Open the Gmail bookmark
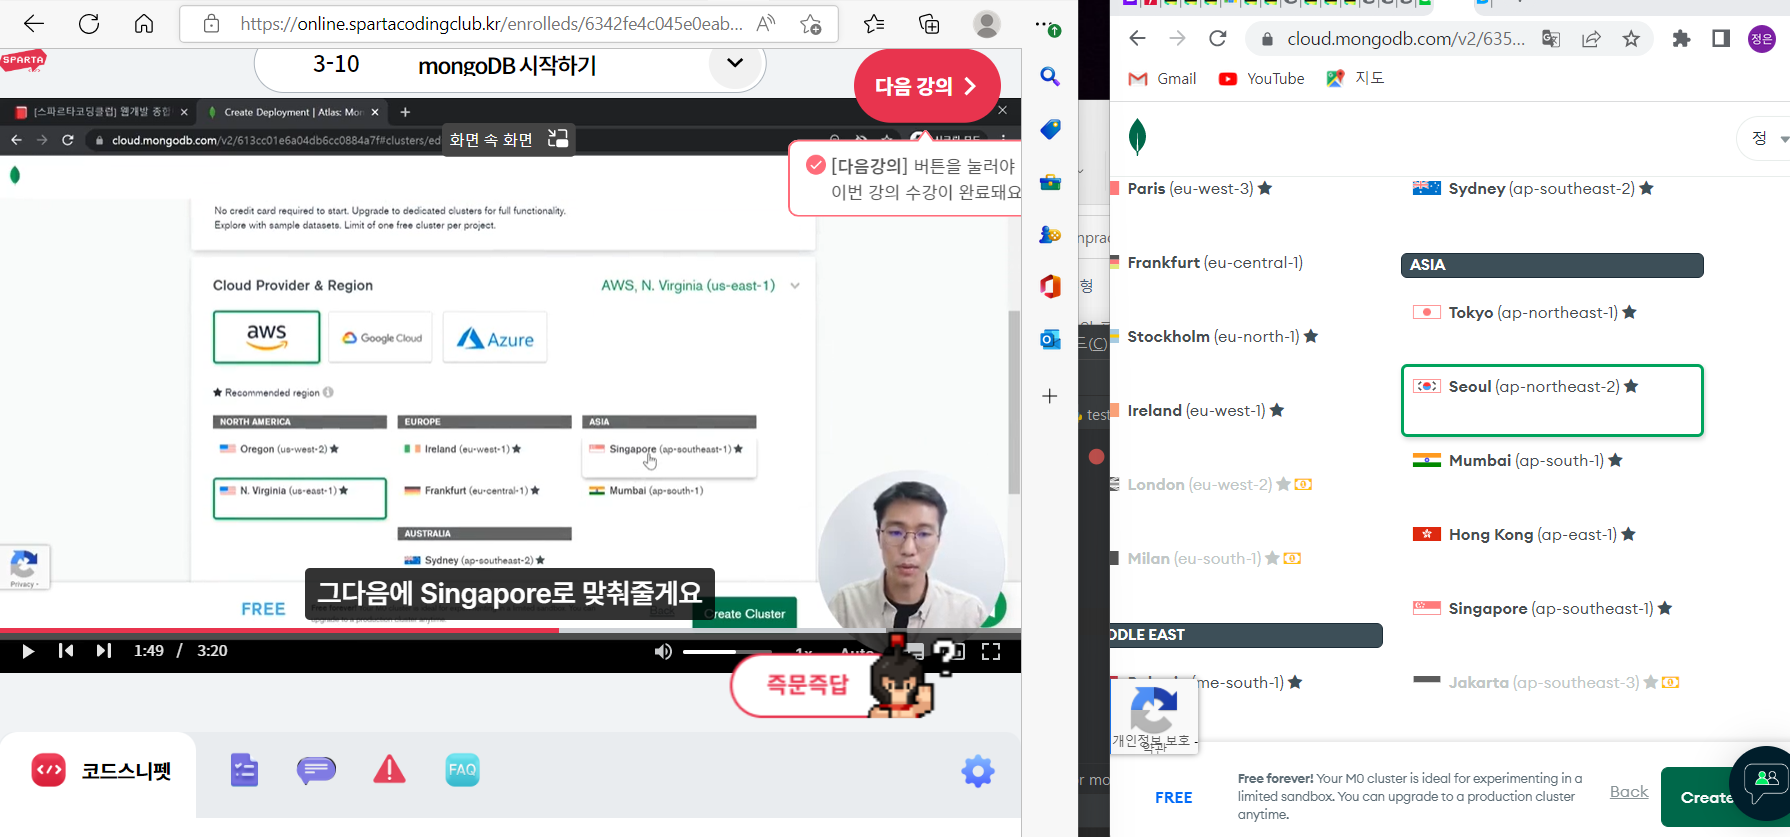Image resolution: width=1790 pixels, height=837 pixels. point(1162,79)
